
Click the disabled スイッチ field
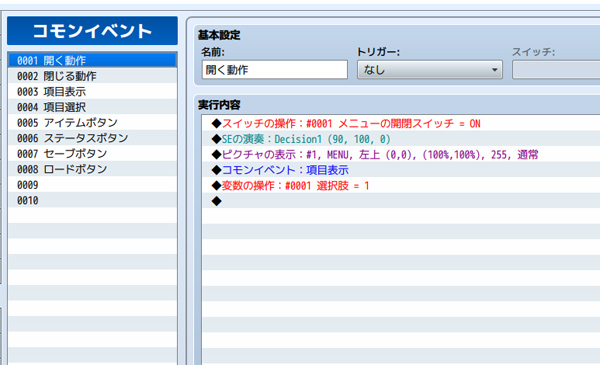[x=556, y=70]
